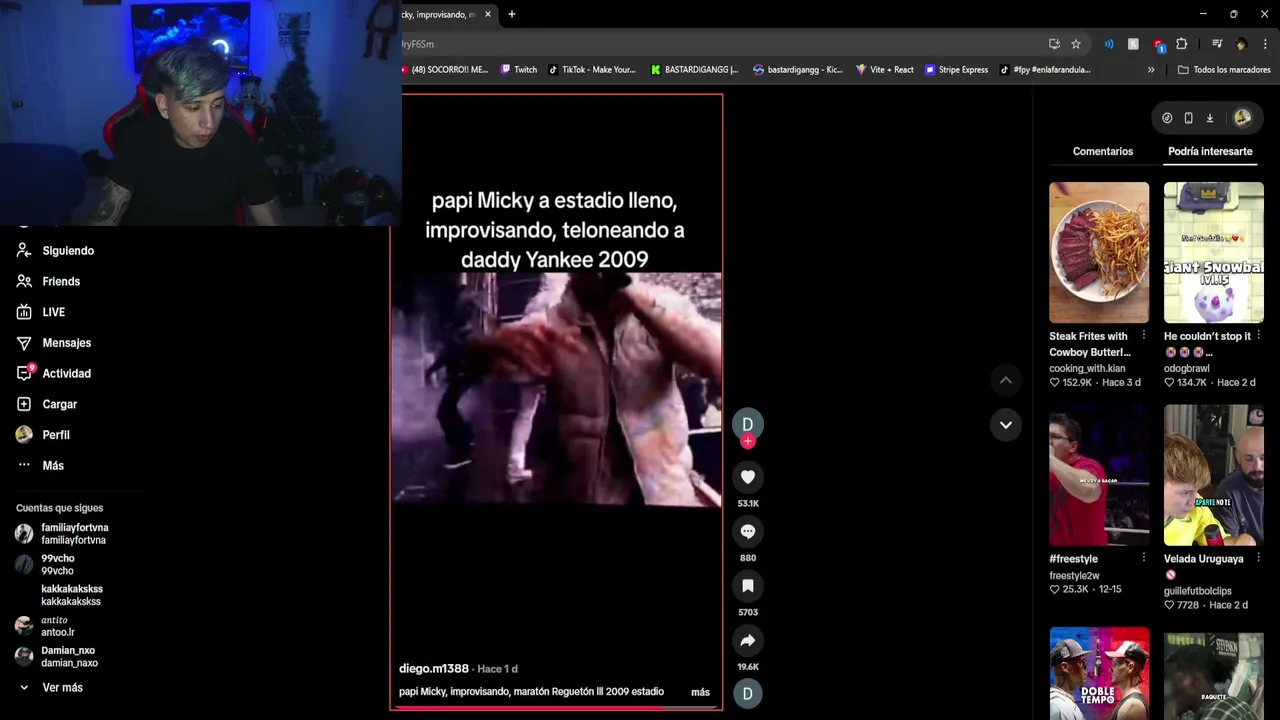The width and height of the screenshot is (1280, 720).
Task: Click the download app icon in top pill
Action: [x=1209, y=118]
